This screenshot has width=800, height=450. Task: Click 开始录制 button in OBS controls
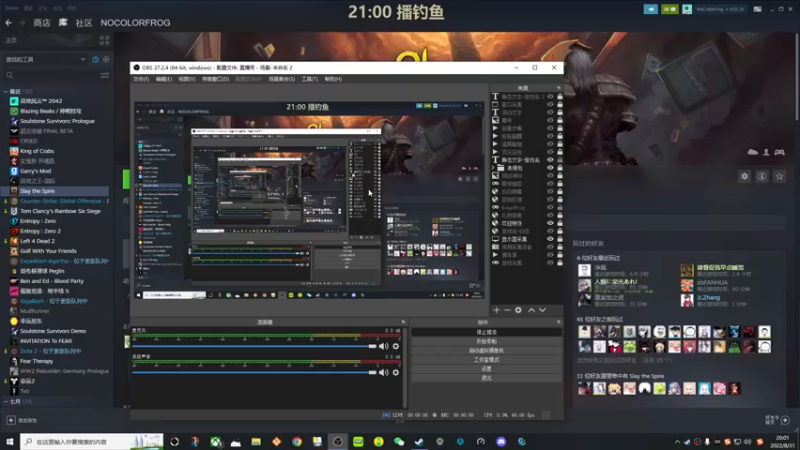click(486, 341)
